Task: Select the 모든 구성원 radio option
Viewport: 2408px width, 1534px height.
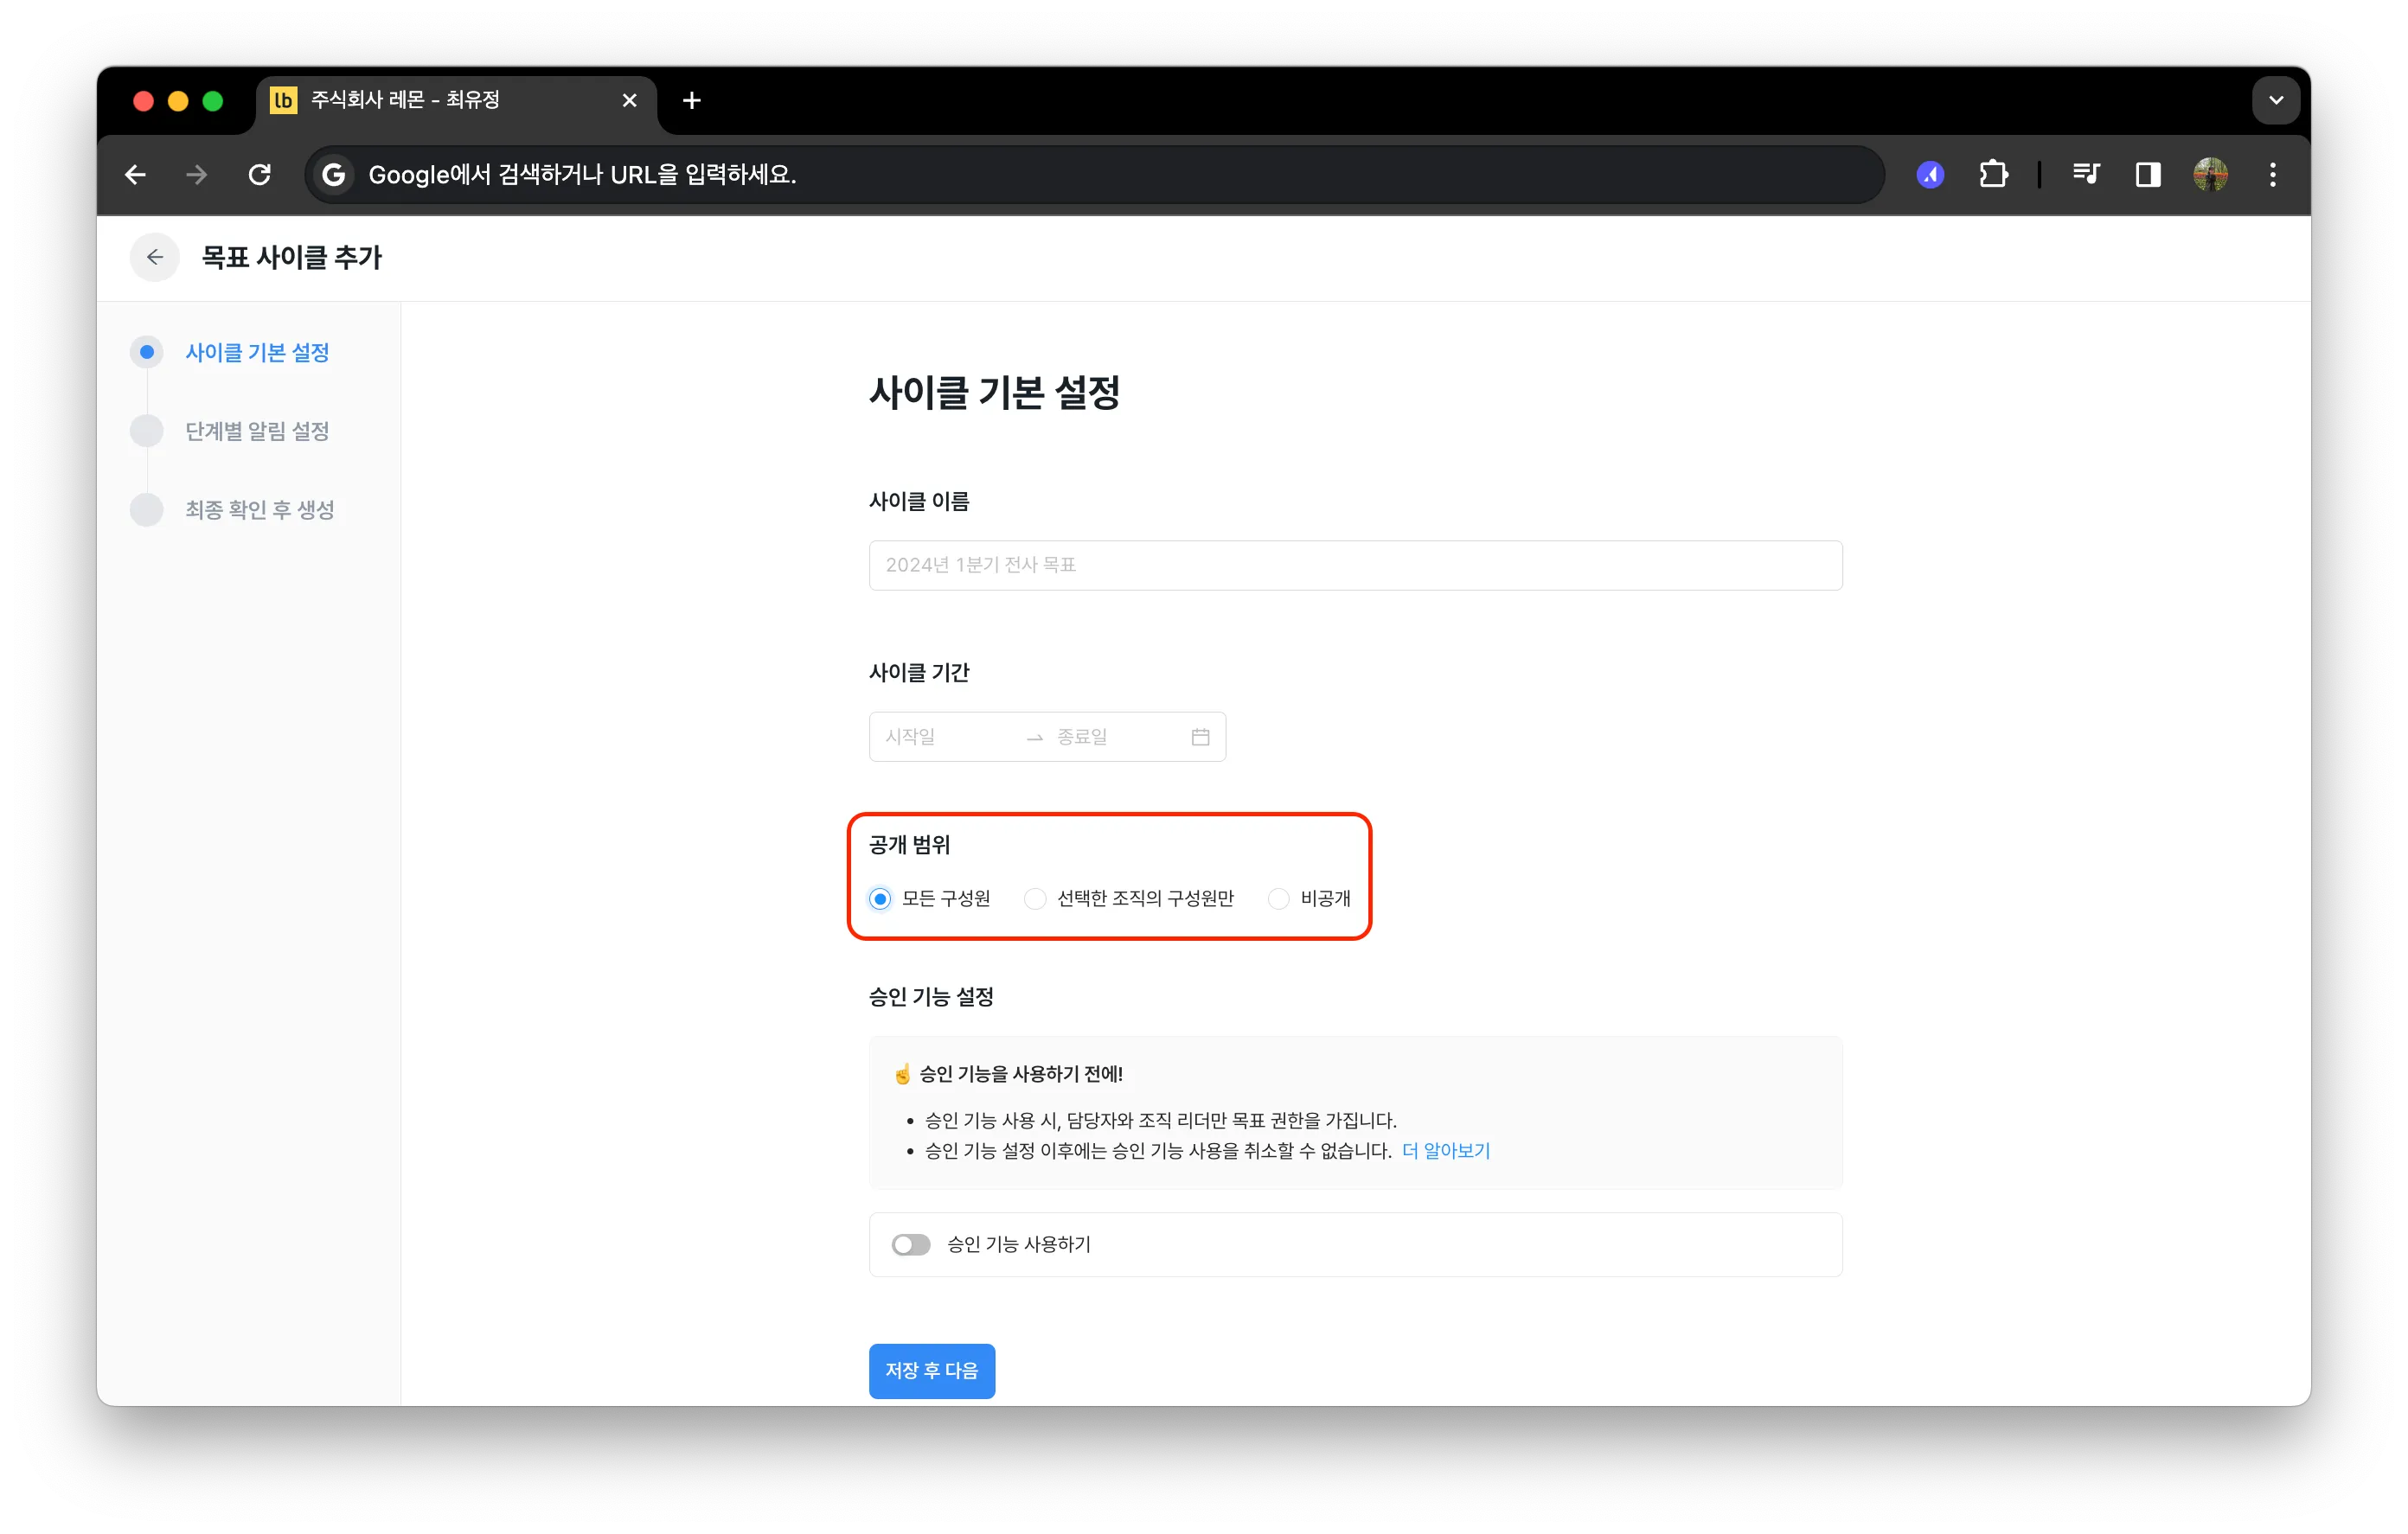Action: [x=880, y=899]
